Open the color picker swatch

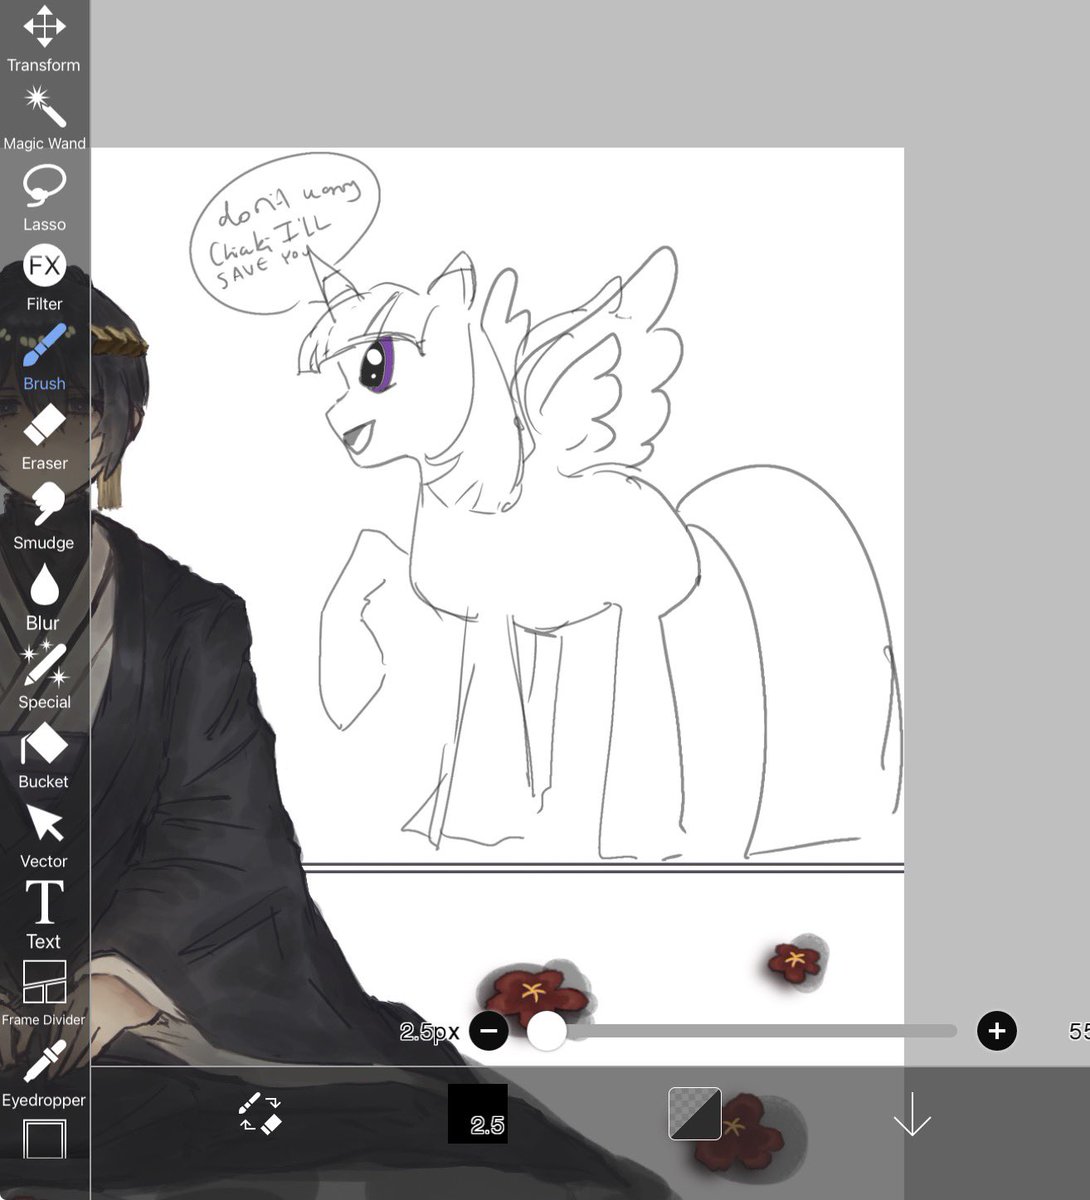[x=695, y=1113]
